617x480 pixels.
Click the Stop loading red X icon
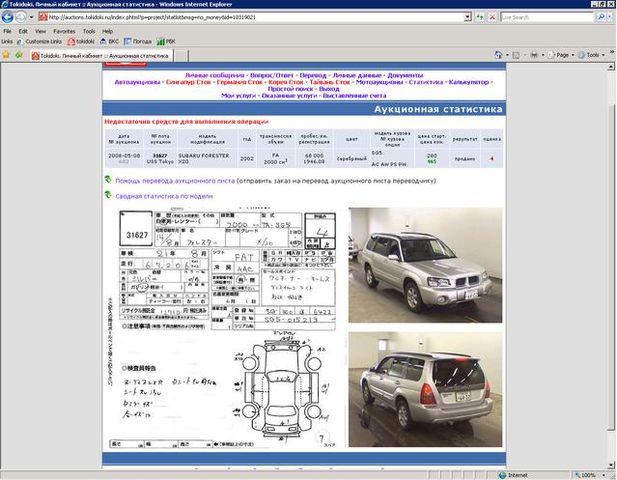492,17
